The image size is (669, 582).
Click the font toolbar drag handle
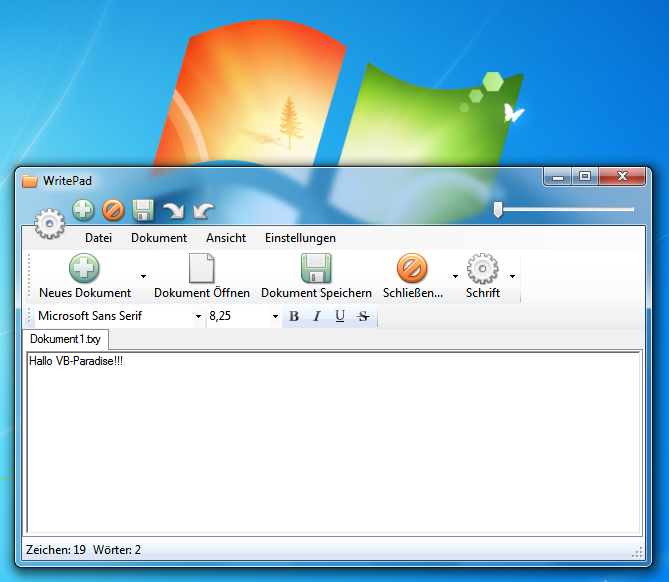[29, 316]
